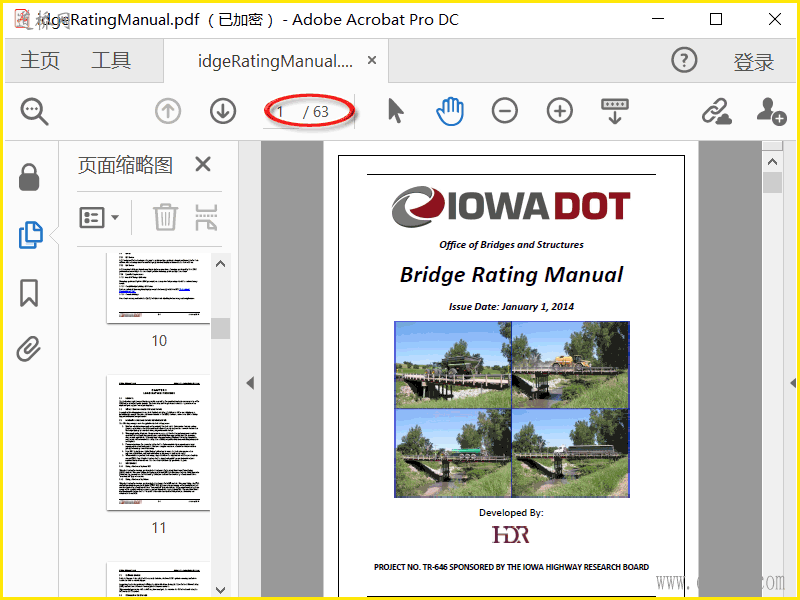Click the HDR logo

(511, 535)
